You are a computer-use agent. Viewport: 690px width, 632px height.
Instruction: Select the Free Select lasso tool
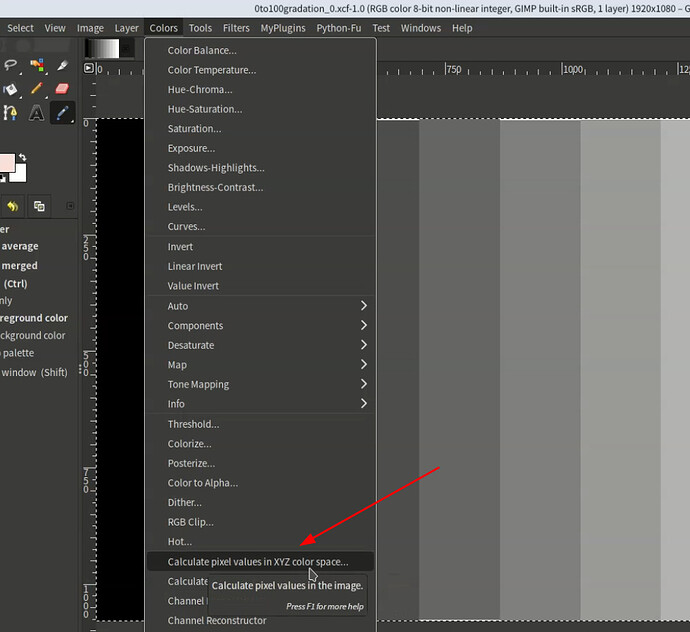click(11, 65)
